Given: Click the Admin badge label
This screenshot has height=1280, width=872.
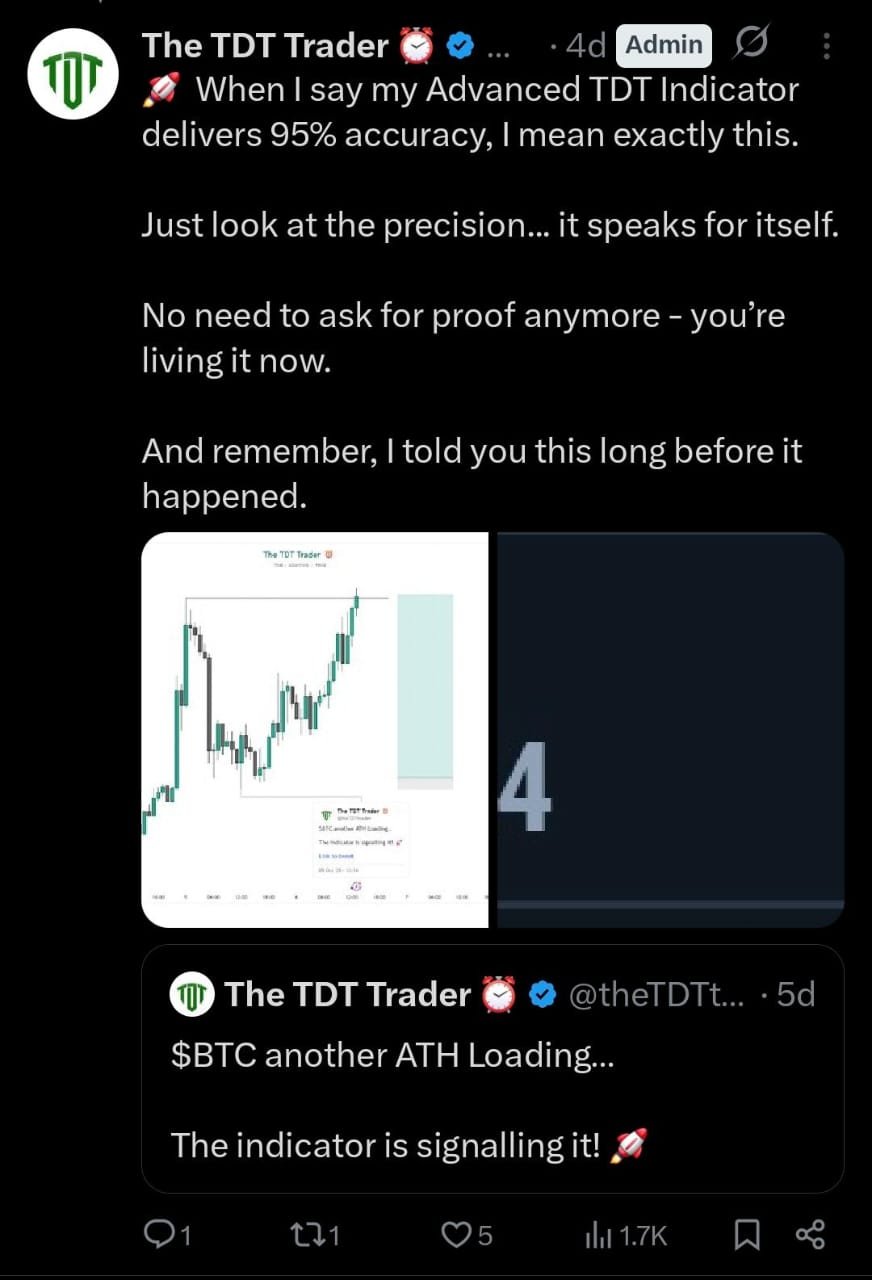Looking at the screenshot, I should click(x=664, y=45).
